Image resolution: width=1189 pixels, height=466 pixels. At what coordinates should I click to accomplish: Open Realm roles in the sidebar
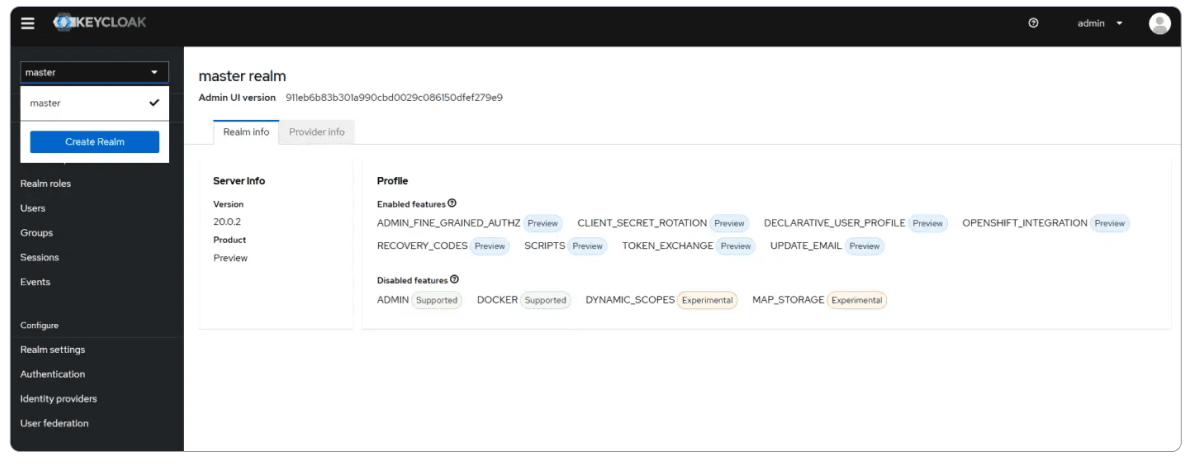click(46, 183)
